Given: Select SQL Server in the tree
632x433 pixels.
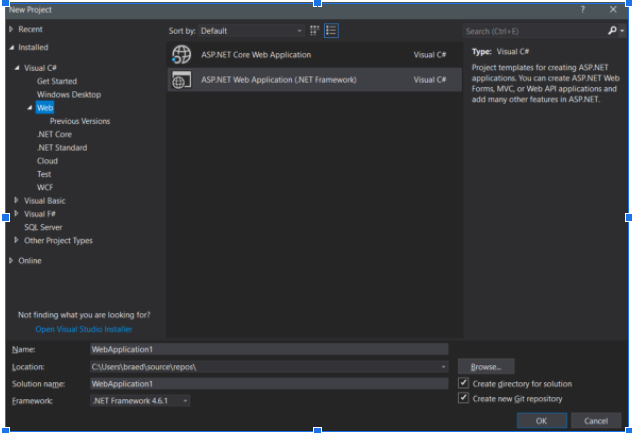Looking at the screenshot, I should click(x=43, y=227).
